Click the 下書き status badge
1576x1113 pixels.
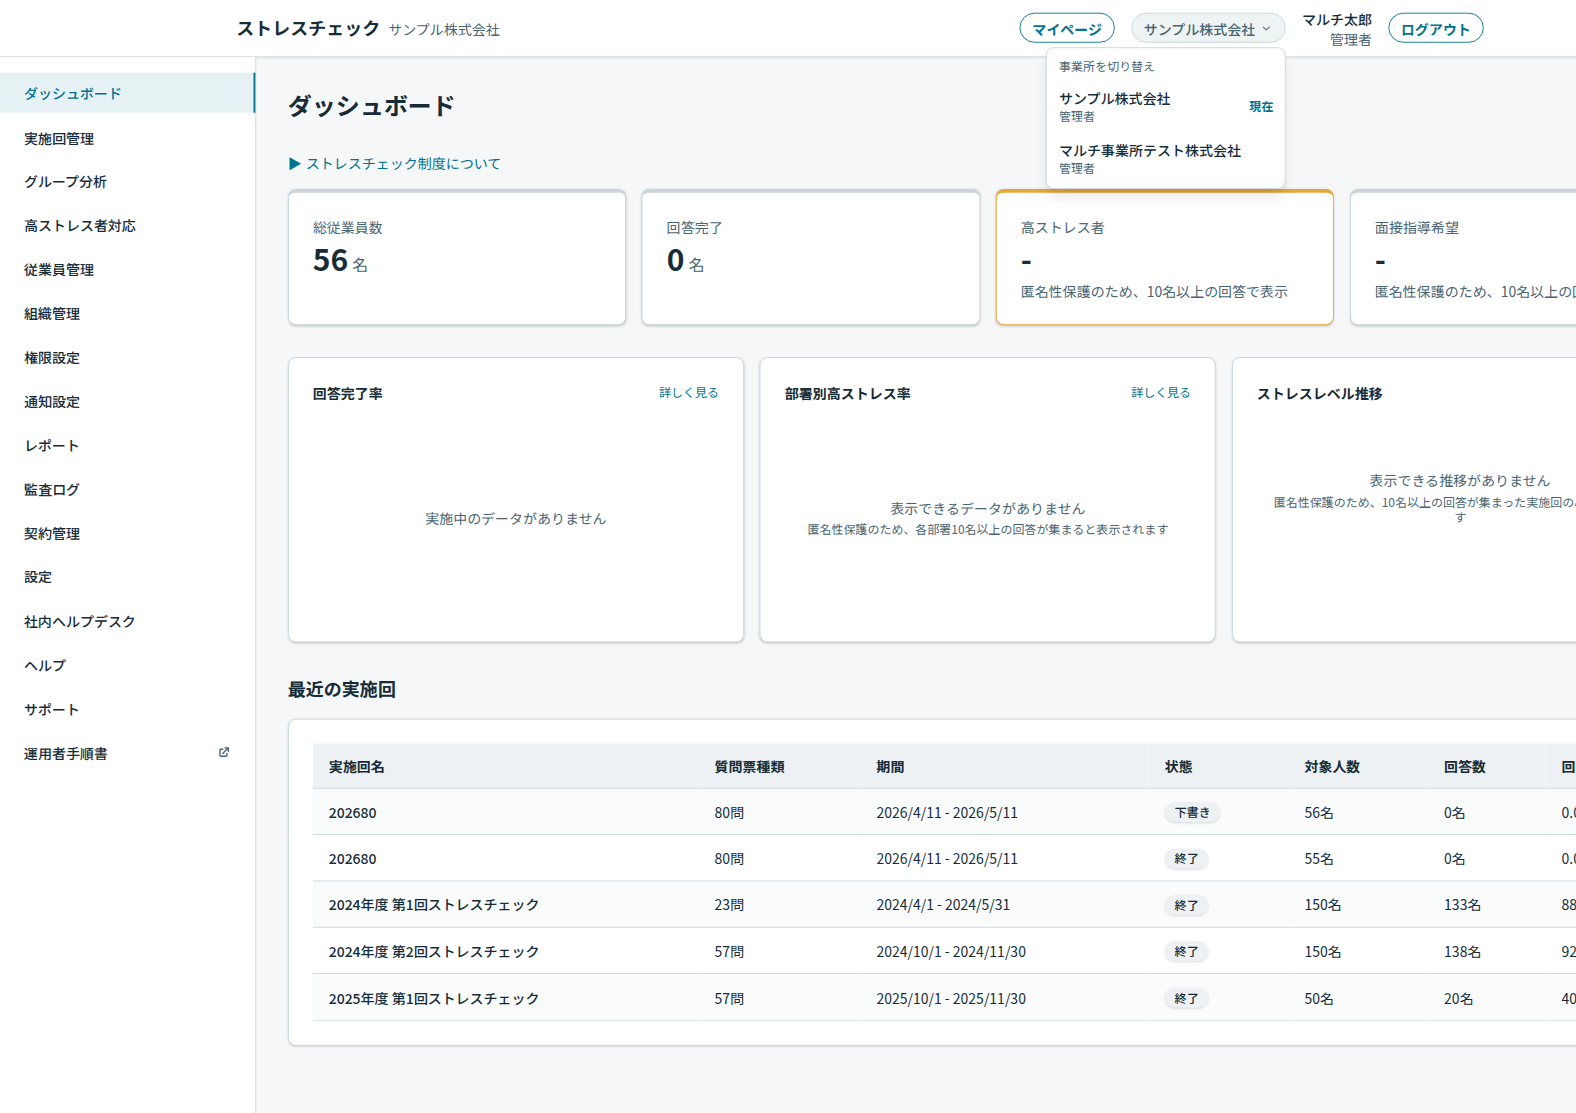point(1192,813)
